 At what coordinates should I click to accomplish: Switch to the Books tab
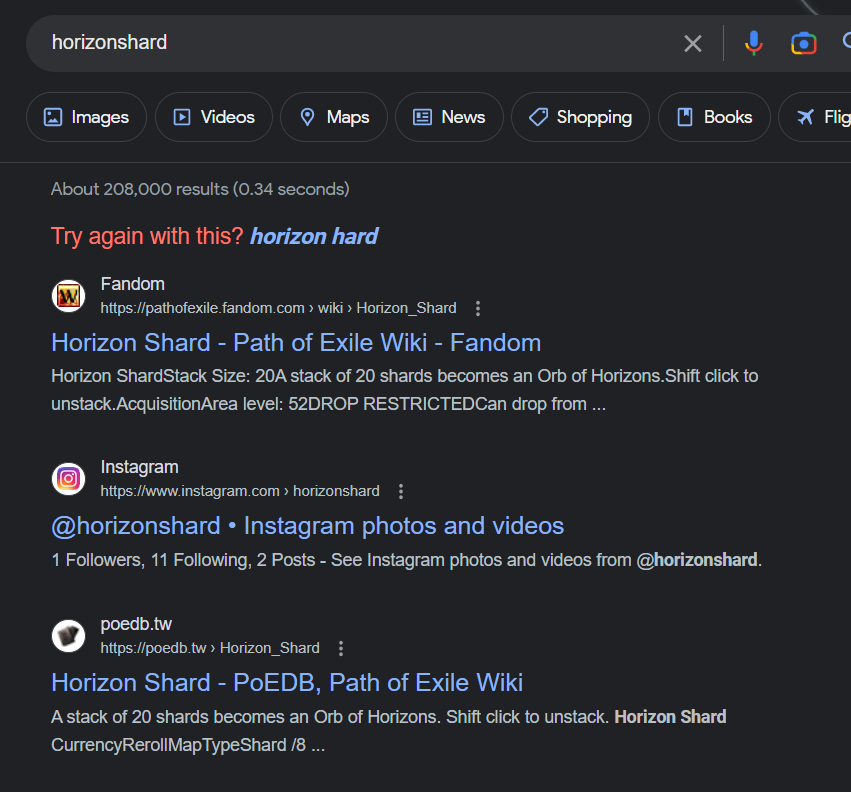714,117
